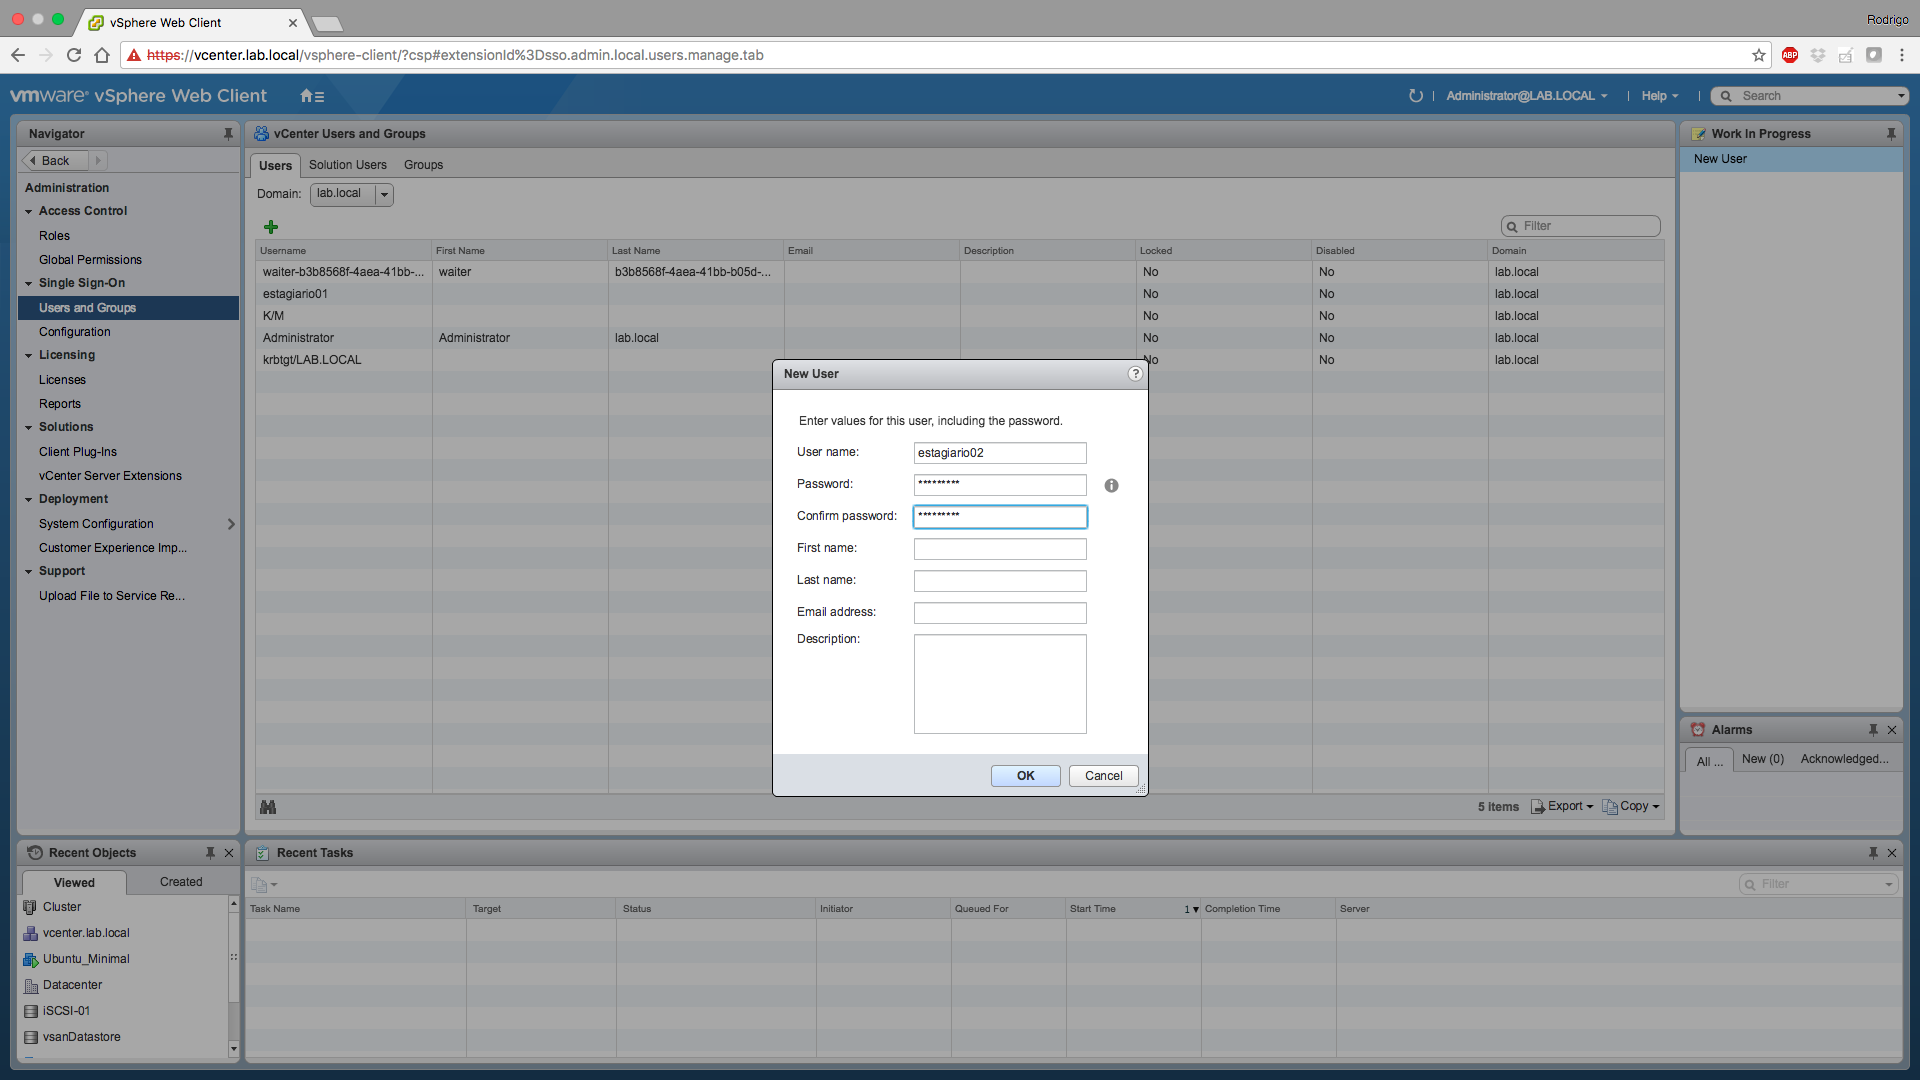The height and width of the screenshot is (1080, 1920).
Task: Pin the Recent Objects panel
Action: click(x=210, y=853)
